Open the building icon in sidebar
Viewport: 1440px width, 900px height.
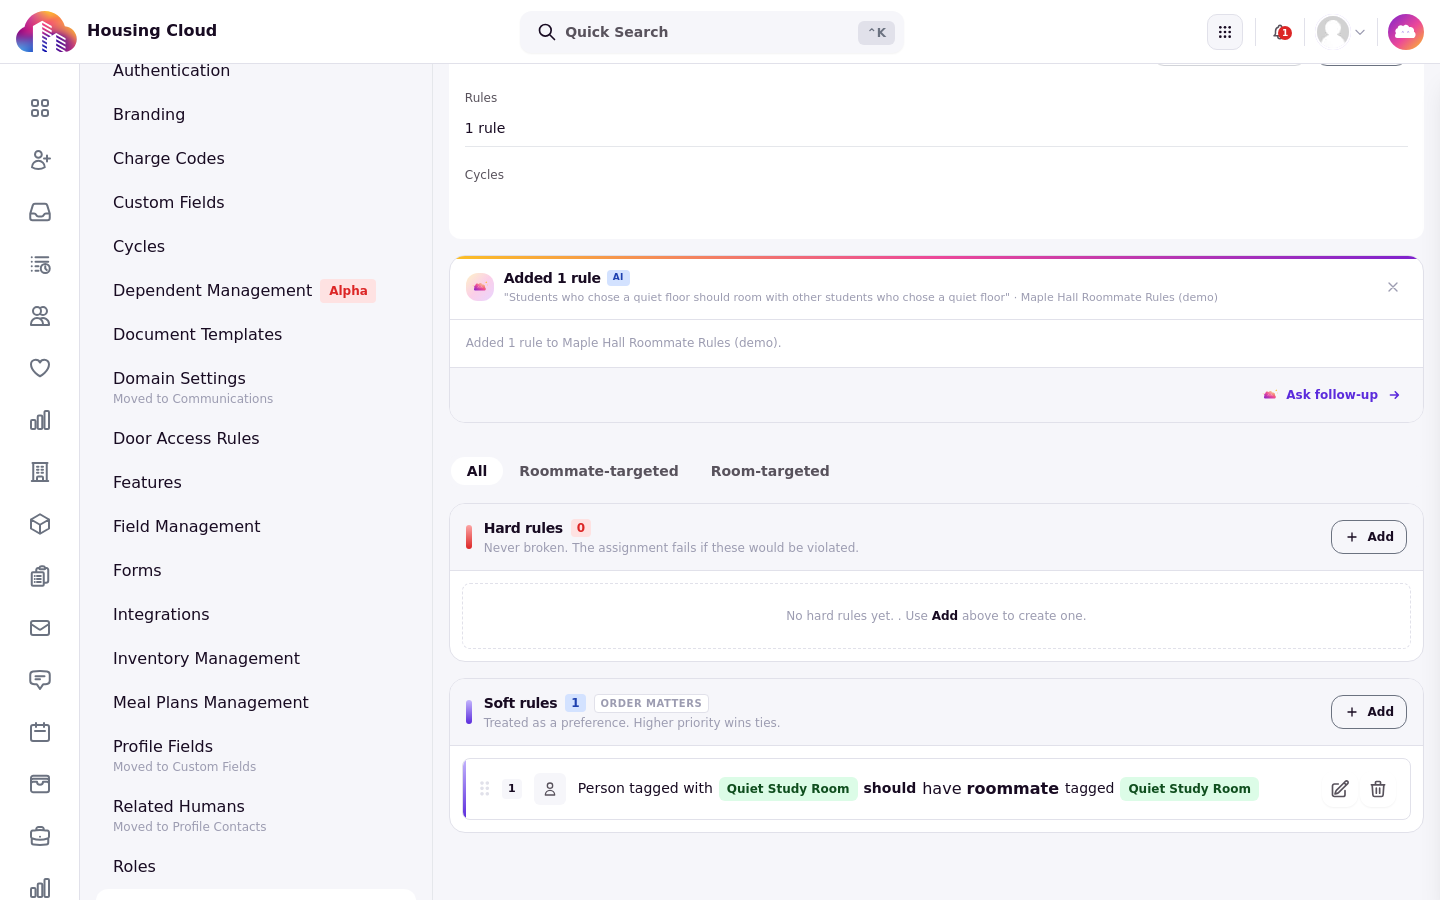click(40, 472)
